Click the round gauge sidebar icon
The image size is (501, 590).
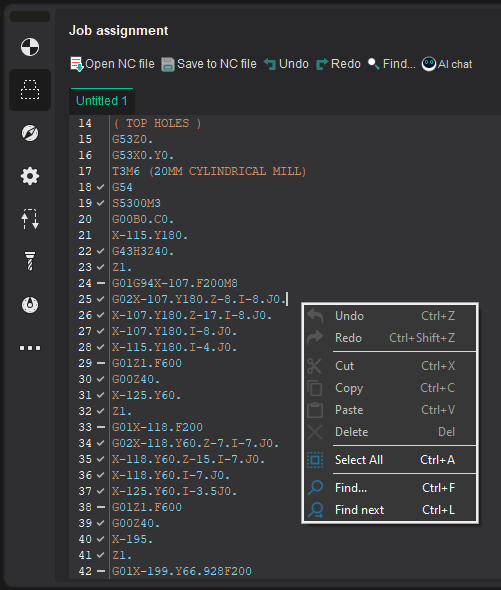coord(30,305)
